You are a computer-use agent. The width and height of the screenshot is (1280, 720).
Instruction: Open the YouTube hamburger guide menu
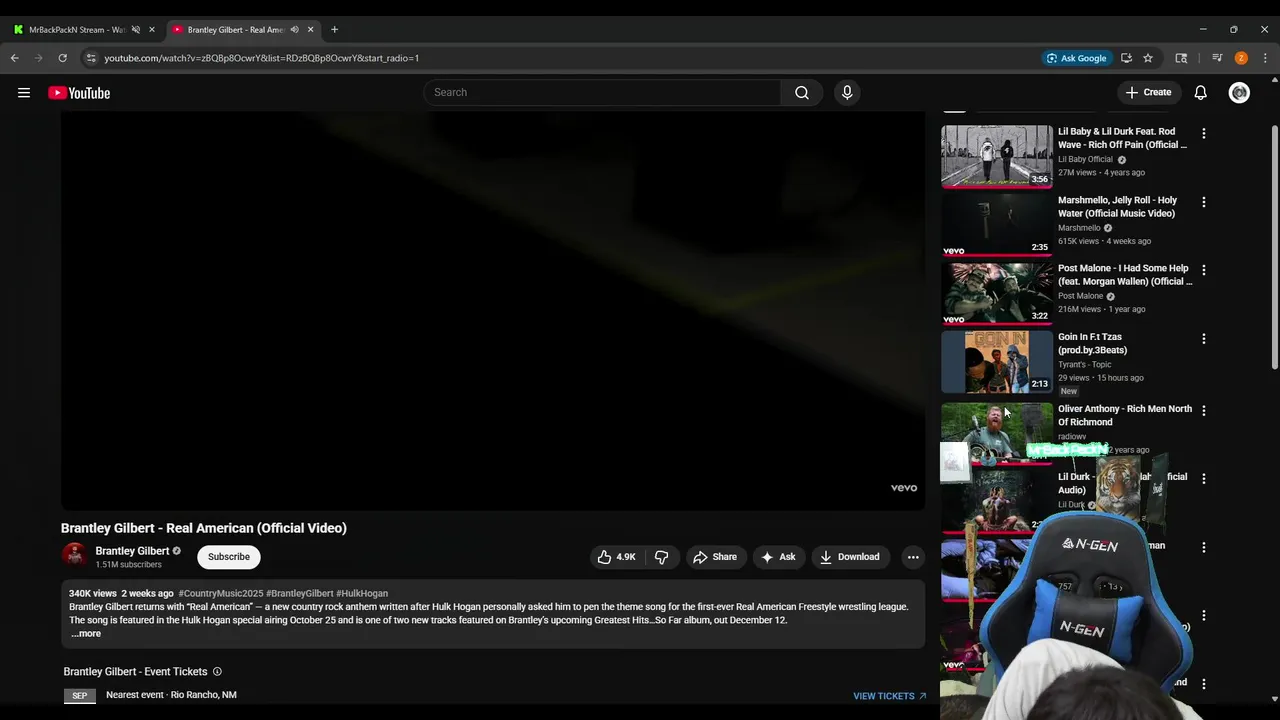tap(24, 93)
